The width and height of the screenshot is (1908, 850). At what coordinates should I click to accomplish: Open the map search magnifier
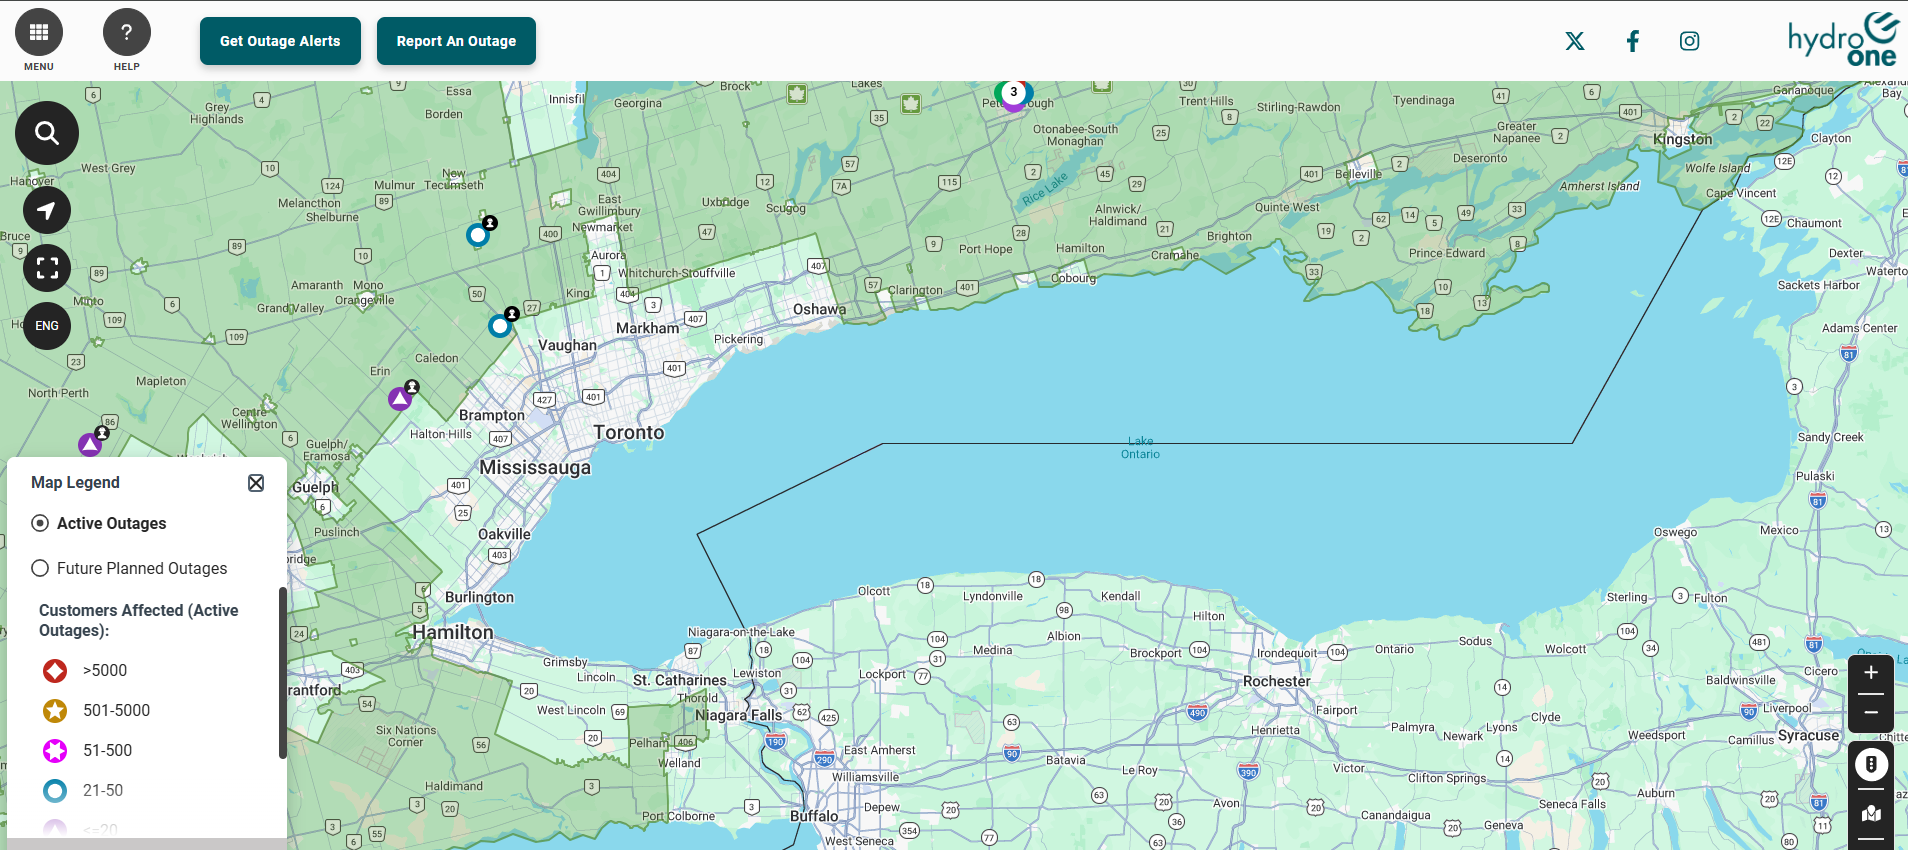(47, 133)
